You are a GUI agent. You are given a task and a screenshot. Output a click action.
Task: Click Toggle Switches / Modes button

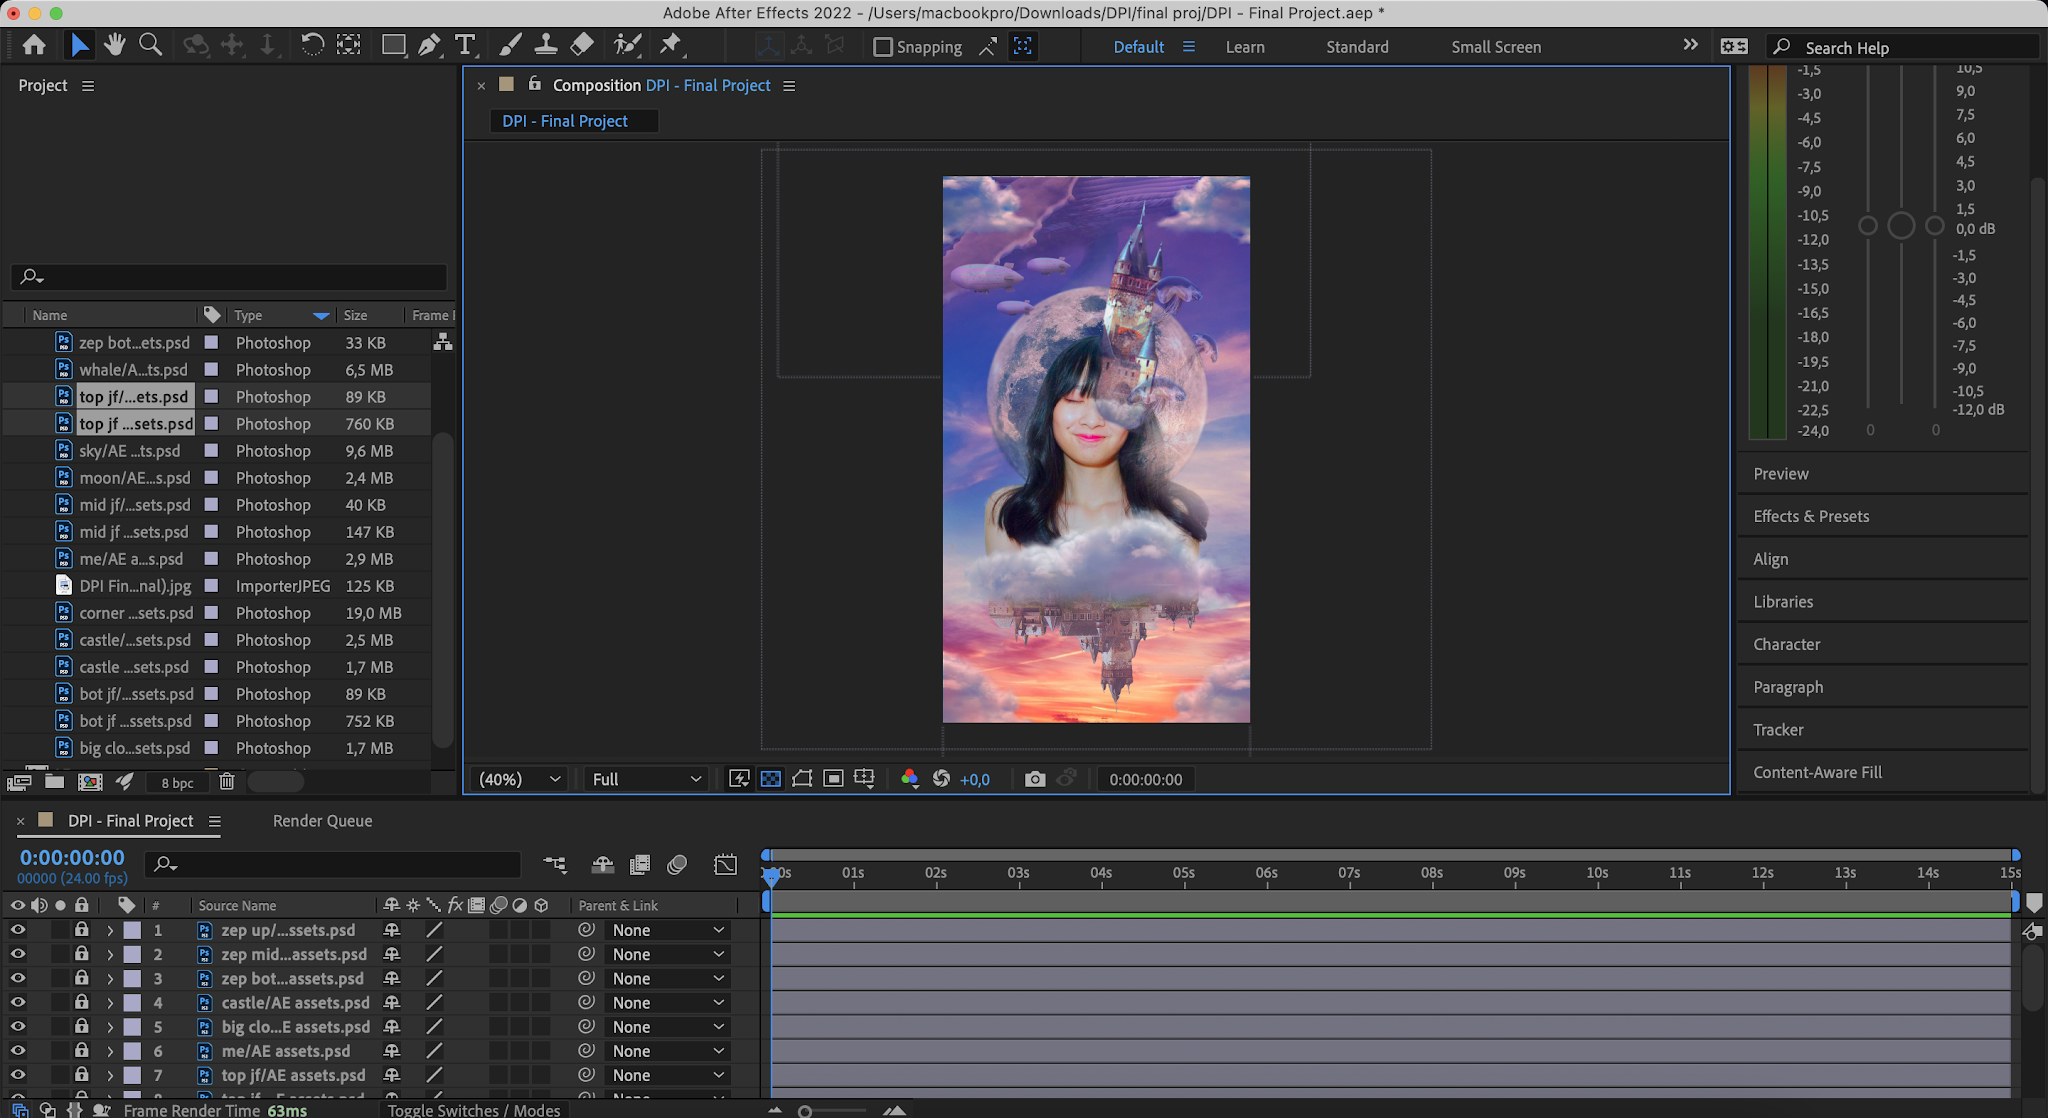pyautogui.click(x=474, y=1110)
